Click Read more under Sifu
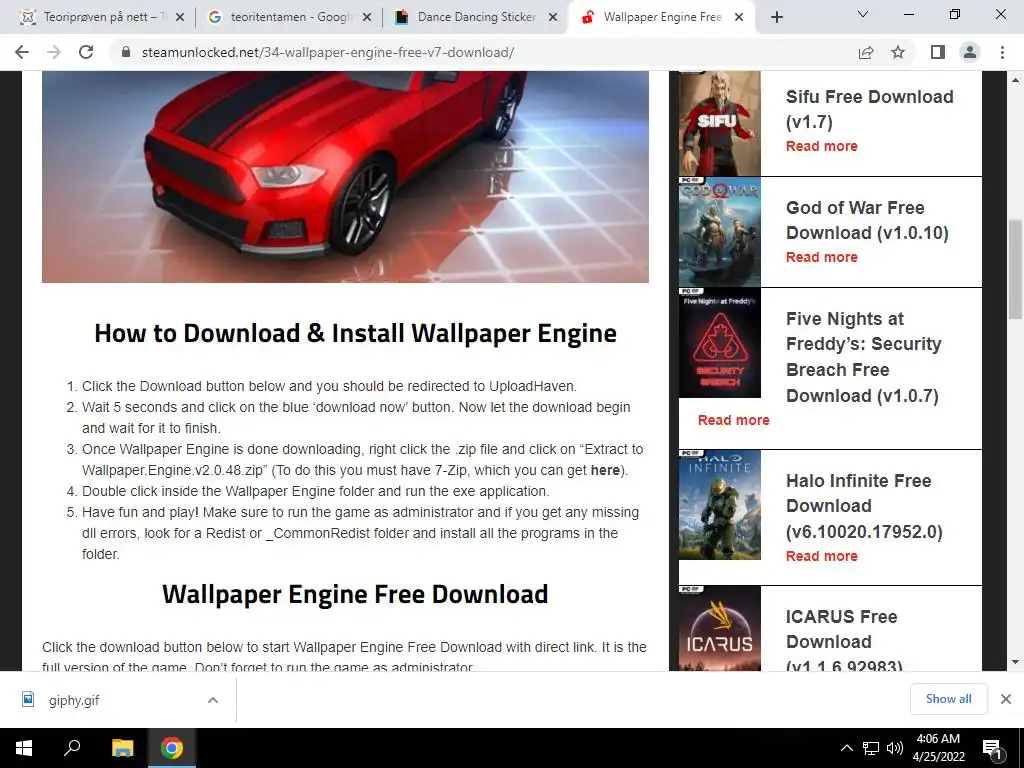 (x=822, y=146)
